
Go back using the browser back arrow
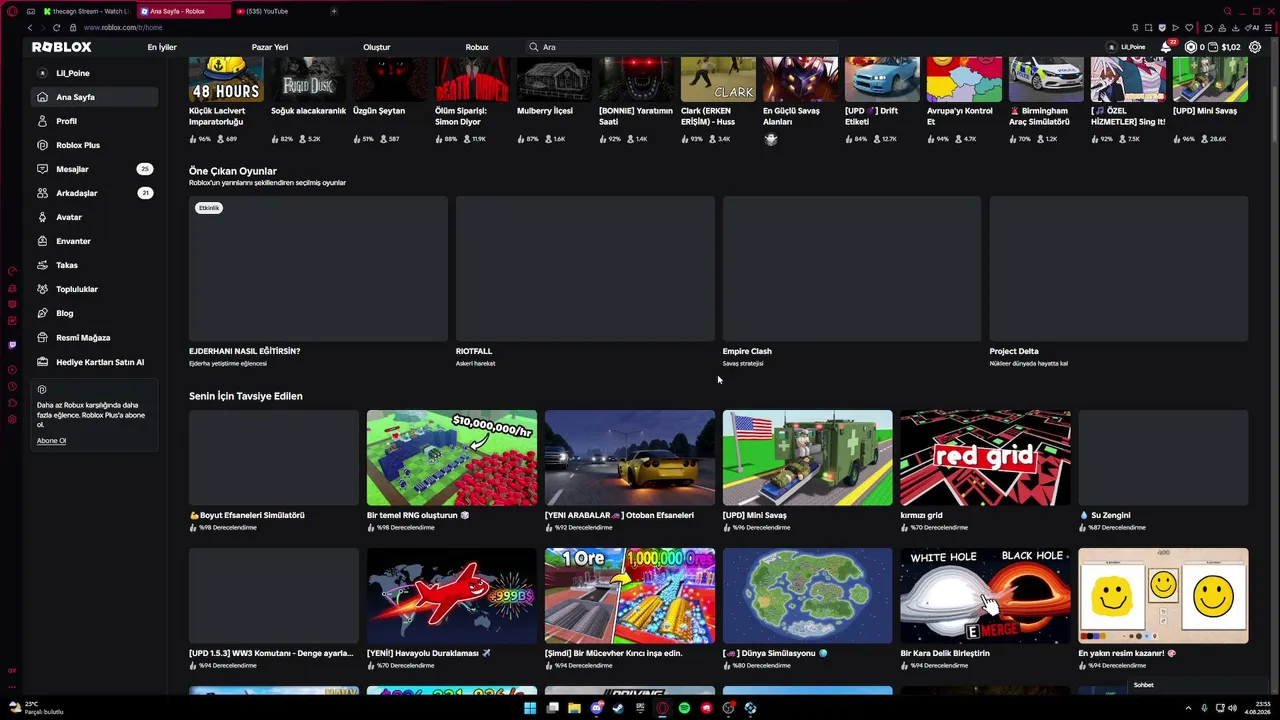(x=29, y=28)
